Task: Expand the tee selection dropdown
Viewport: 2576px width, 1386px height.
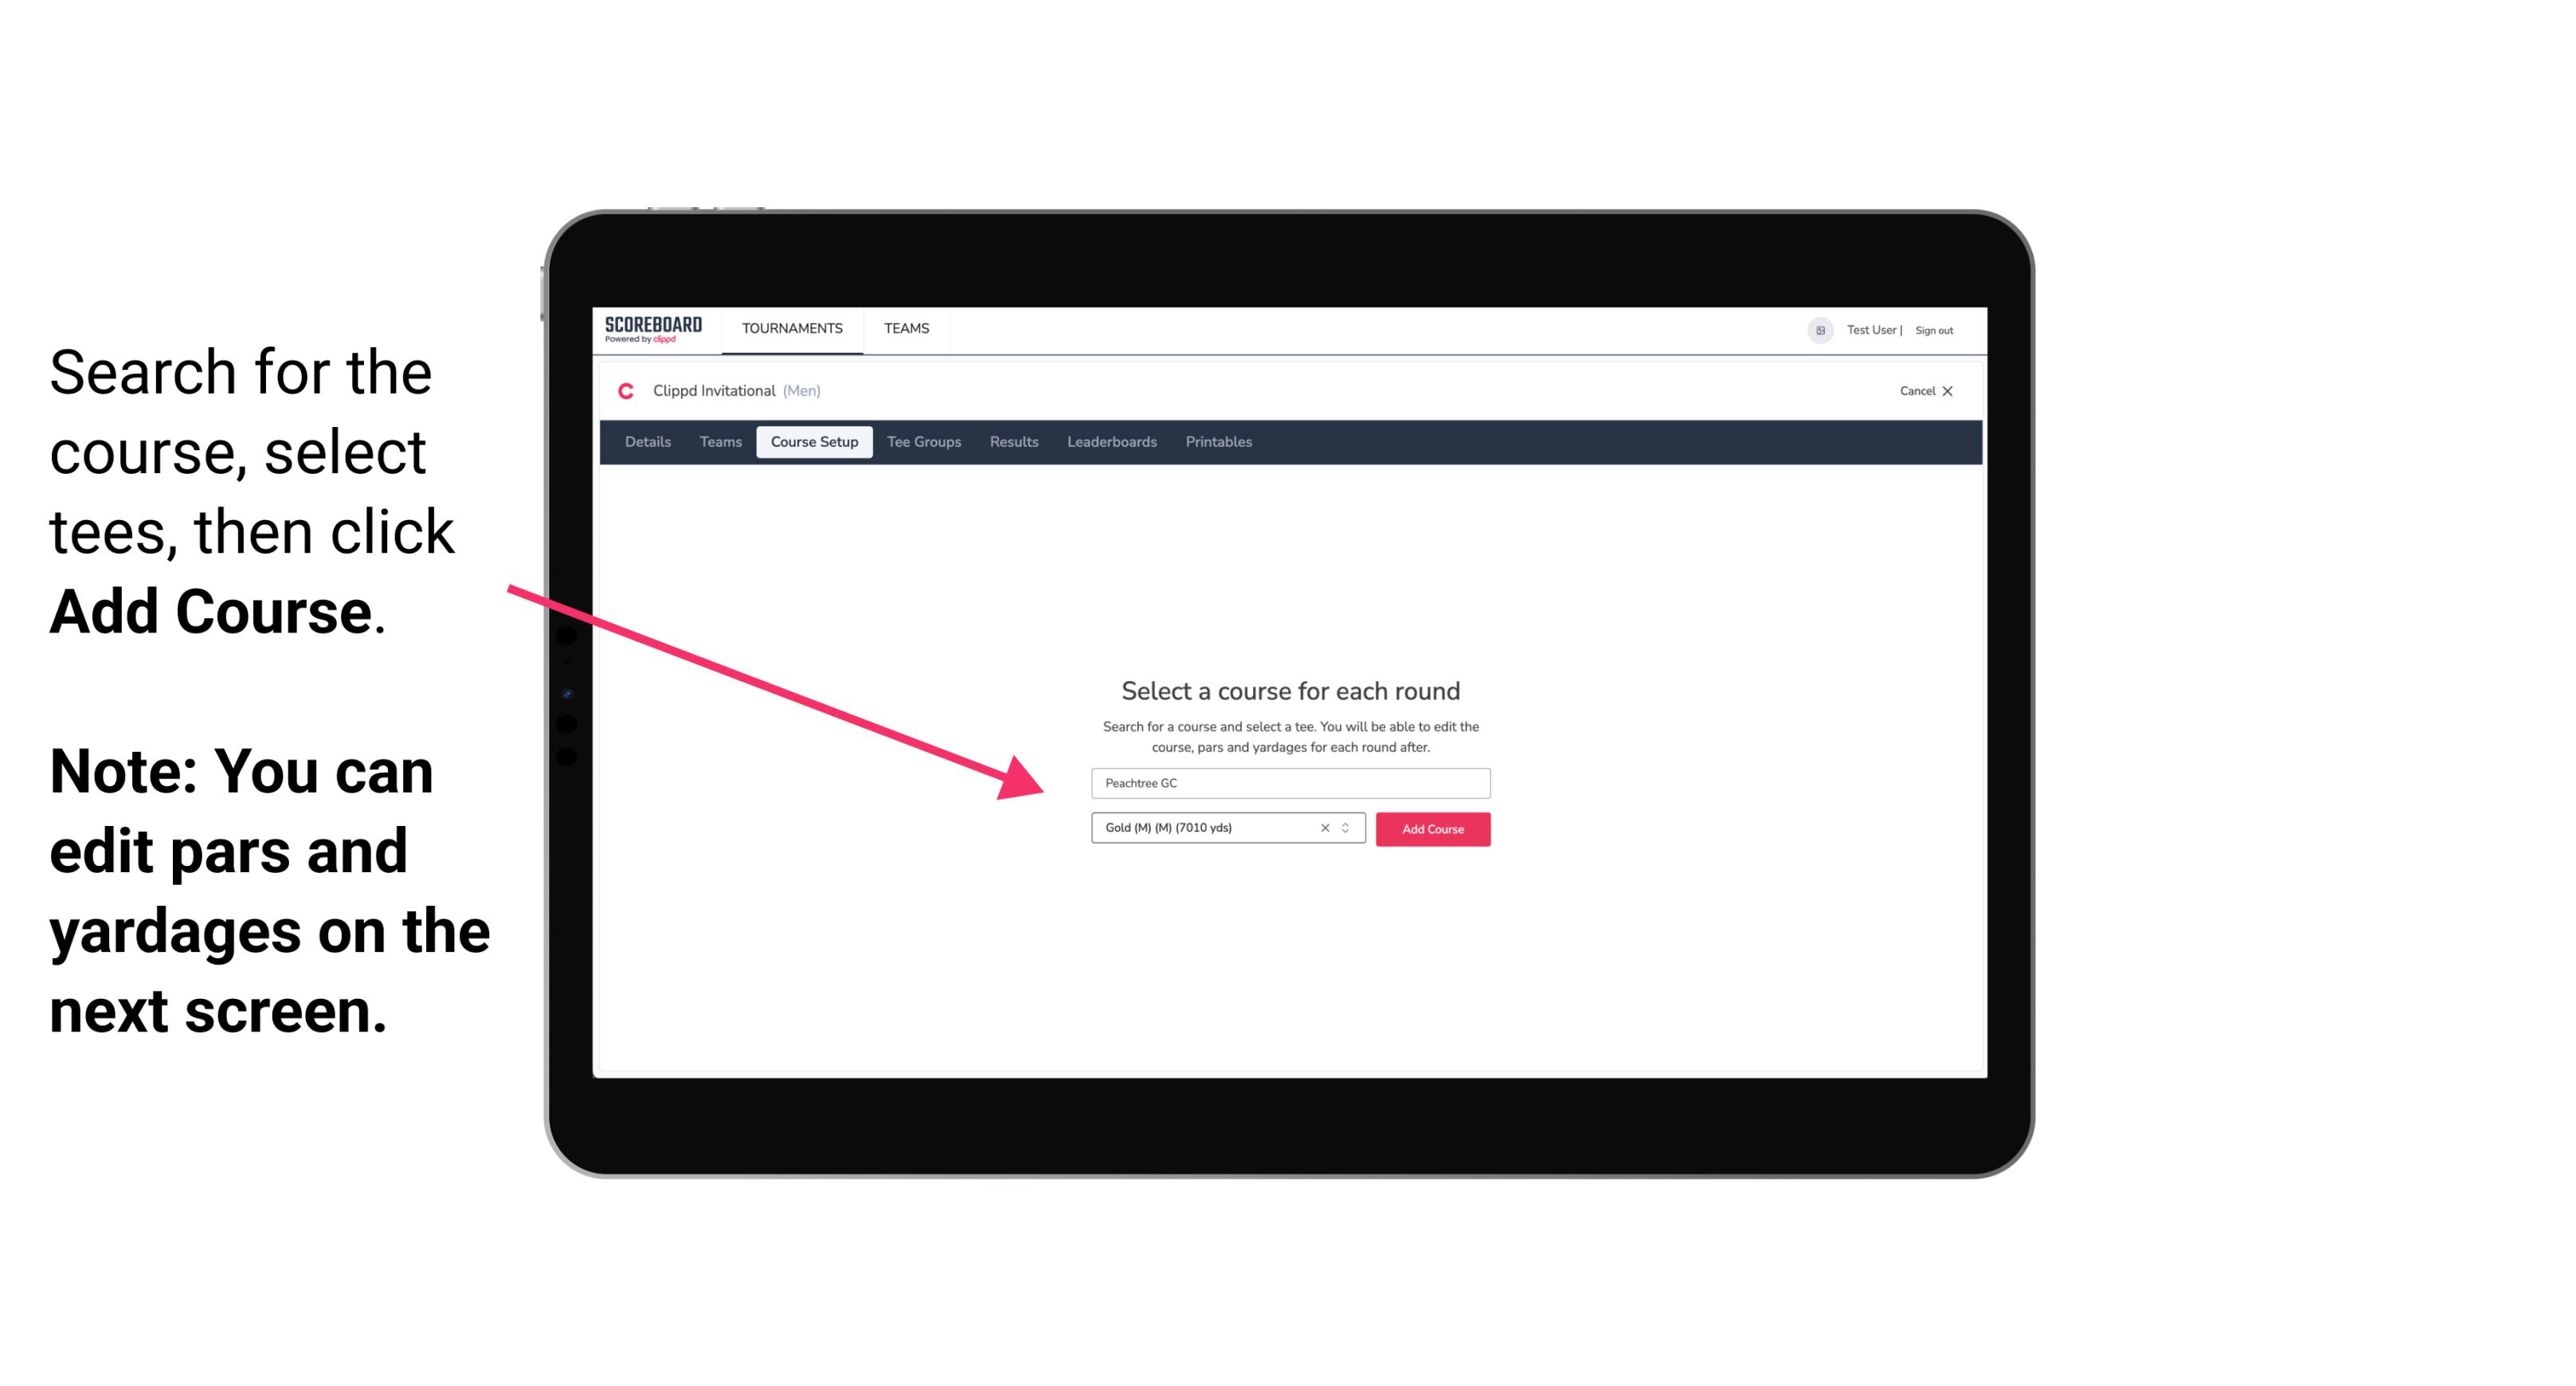Action: pyautogui.click(x=1348, y=829)
